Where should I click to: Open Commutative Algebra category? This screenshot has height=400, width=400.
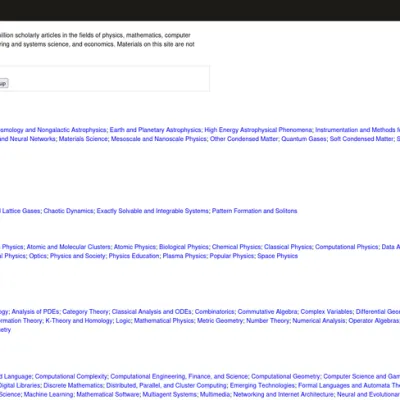(267, 312)
